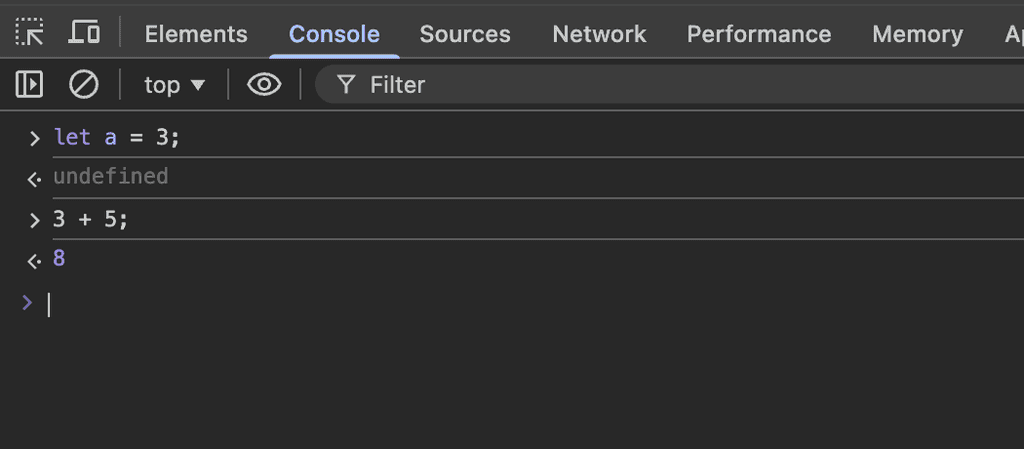Create a live expression using the eye icon
Viewport: 1024px width, 449px height.
click(264, 85)
